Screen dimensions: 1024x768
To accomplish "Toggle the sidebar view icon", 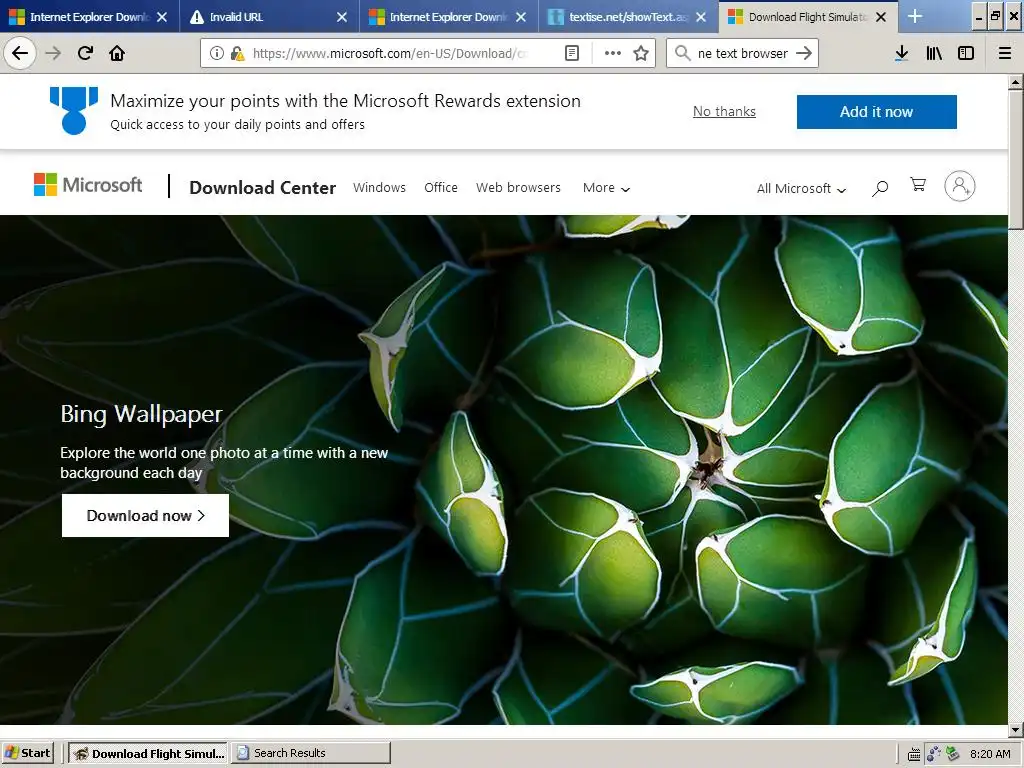I will 966,53.
